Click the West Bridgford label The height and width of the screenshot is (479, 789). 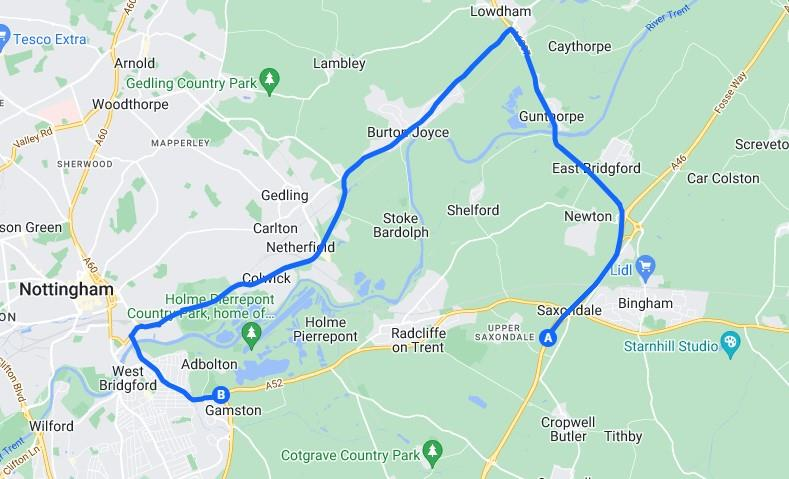(x=128, y=378)
